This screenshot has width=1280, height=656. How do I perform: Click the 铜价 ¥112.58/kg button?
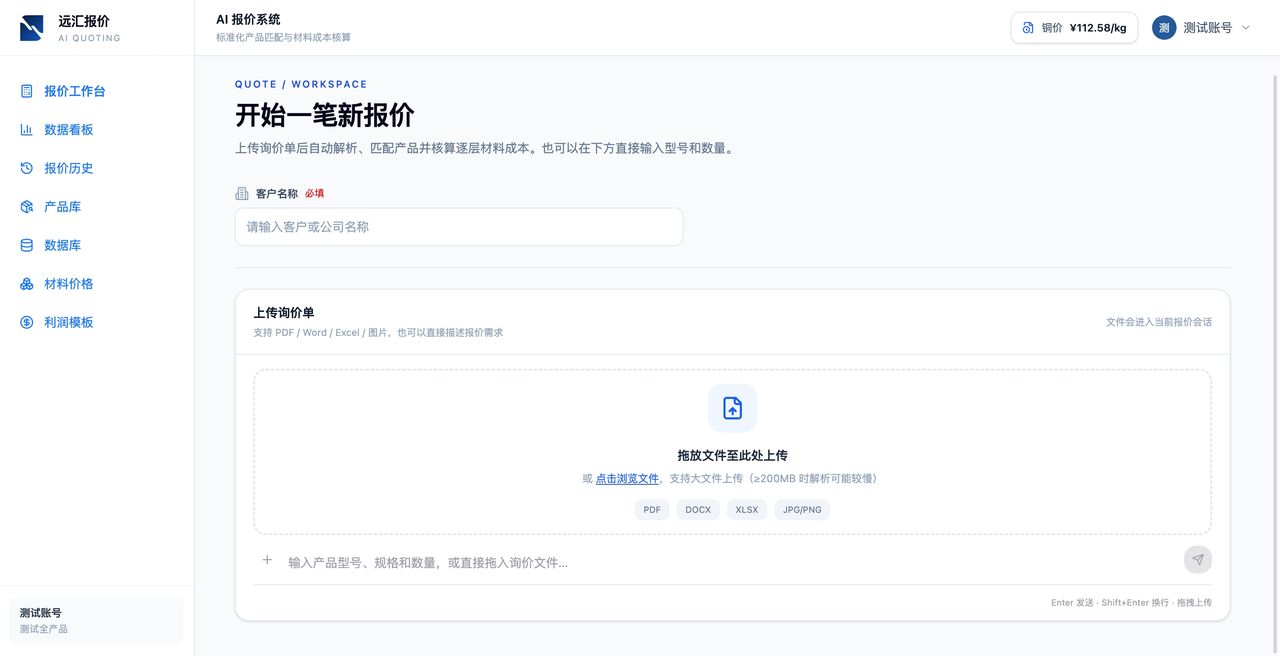[1074, 28]
